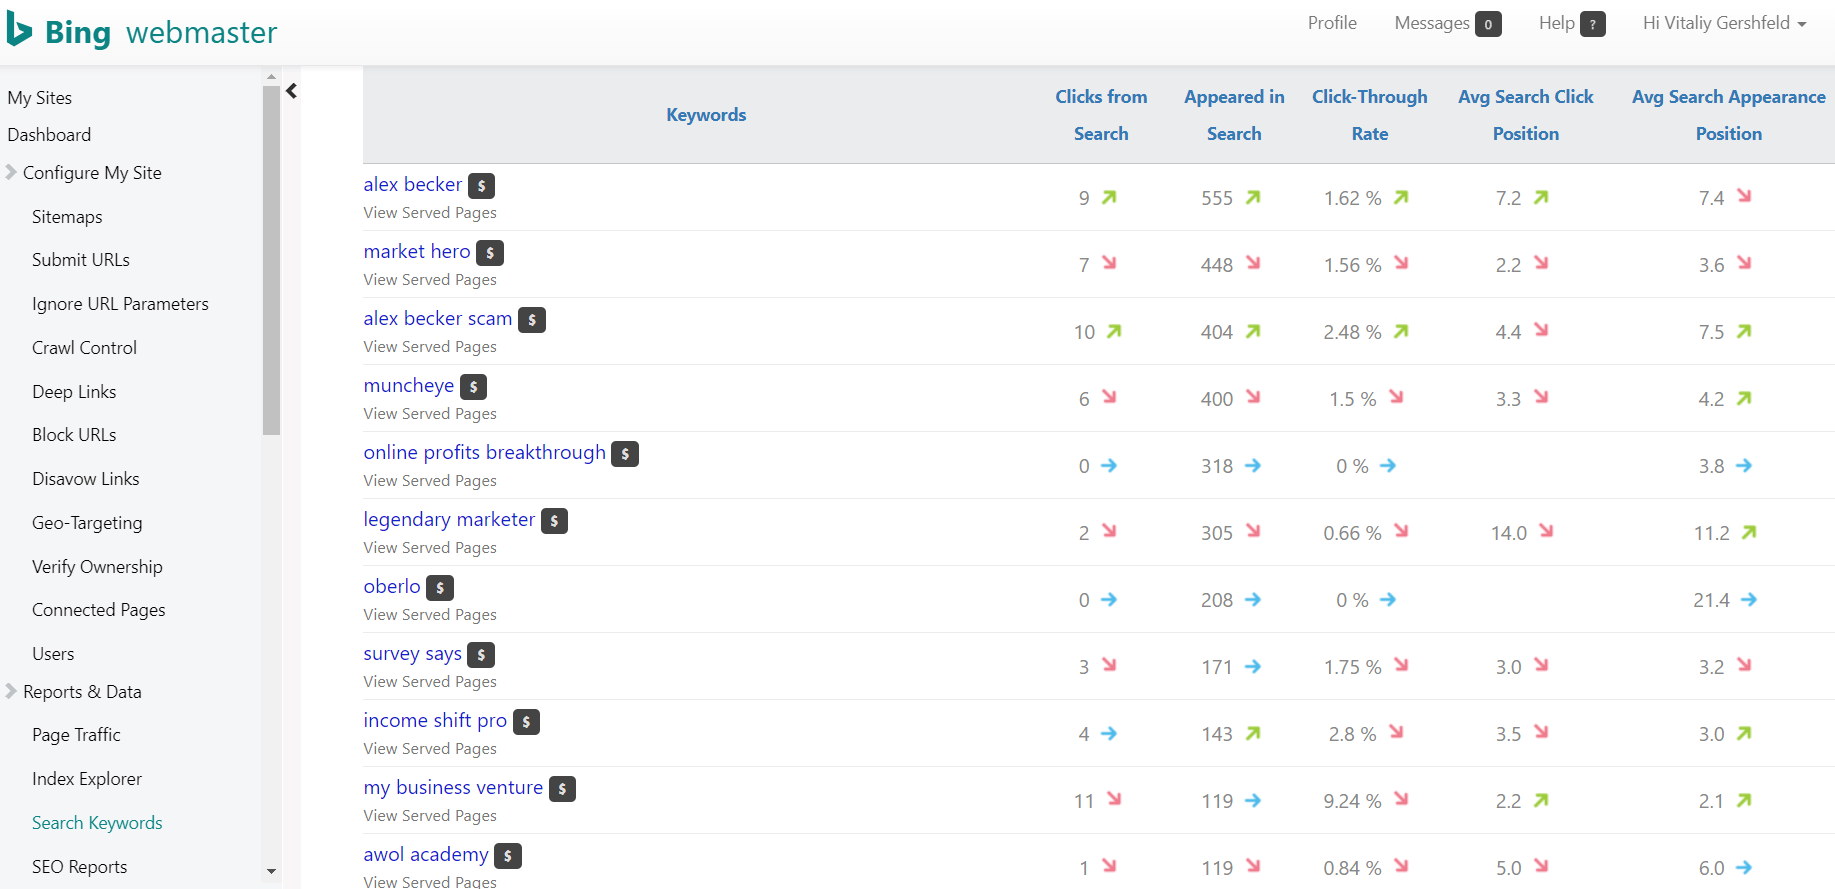This screenshot has width=1835, height=889.
Task: Click the dollar badge next to market hero
Action: (490, 253)
